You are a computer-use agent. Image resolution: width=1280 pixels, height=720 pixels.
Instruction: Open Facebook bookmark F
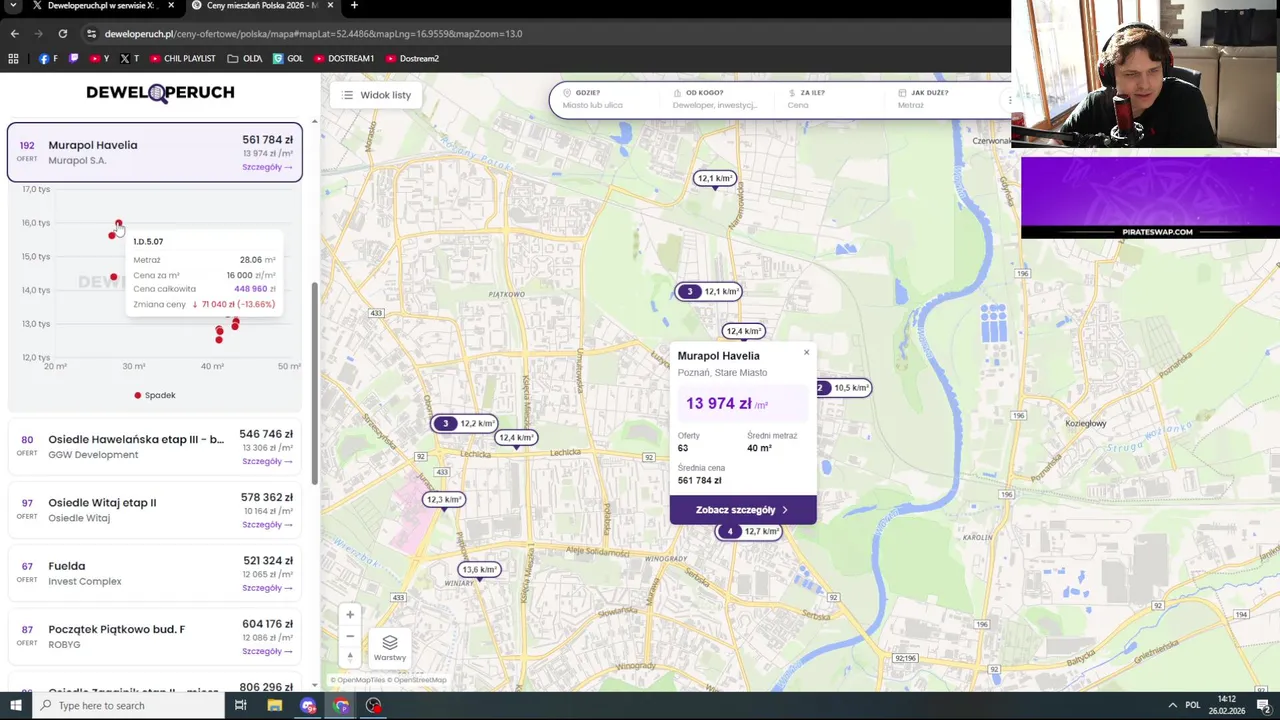pyautogui.click(x=48, y=59)
